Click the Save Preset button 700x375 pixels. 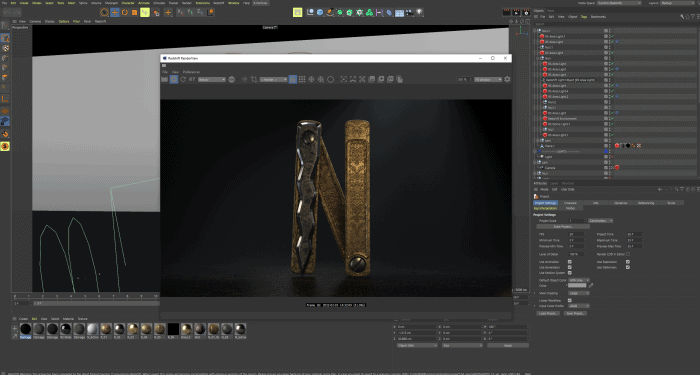(x=575, y=313)
